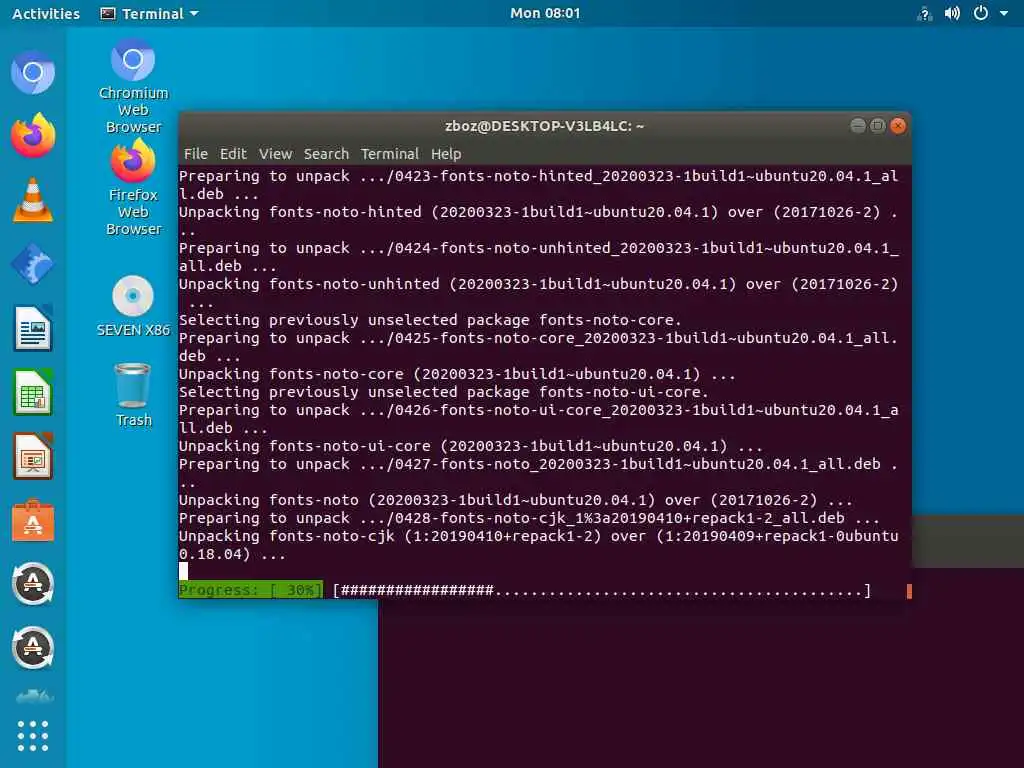Image resolution: width=1024 pixels, height=768 pixels.
Task: Click the orange terminal scrollbar thumb
Action: [909, 590]
